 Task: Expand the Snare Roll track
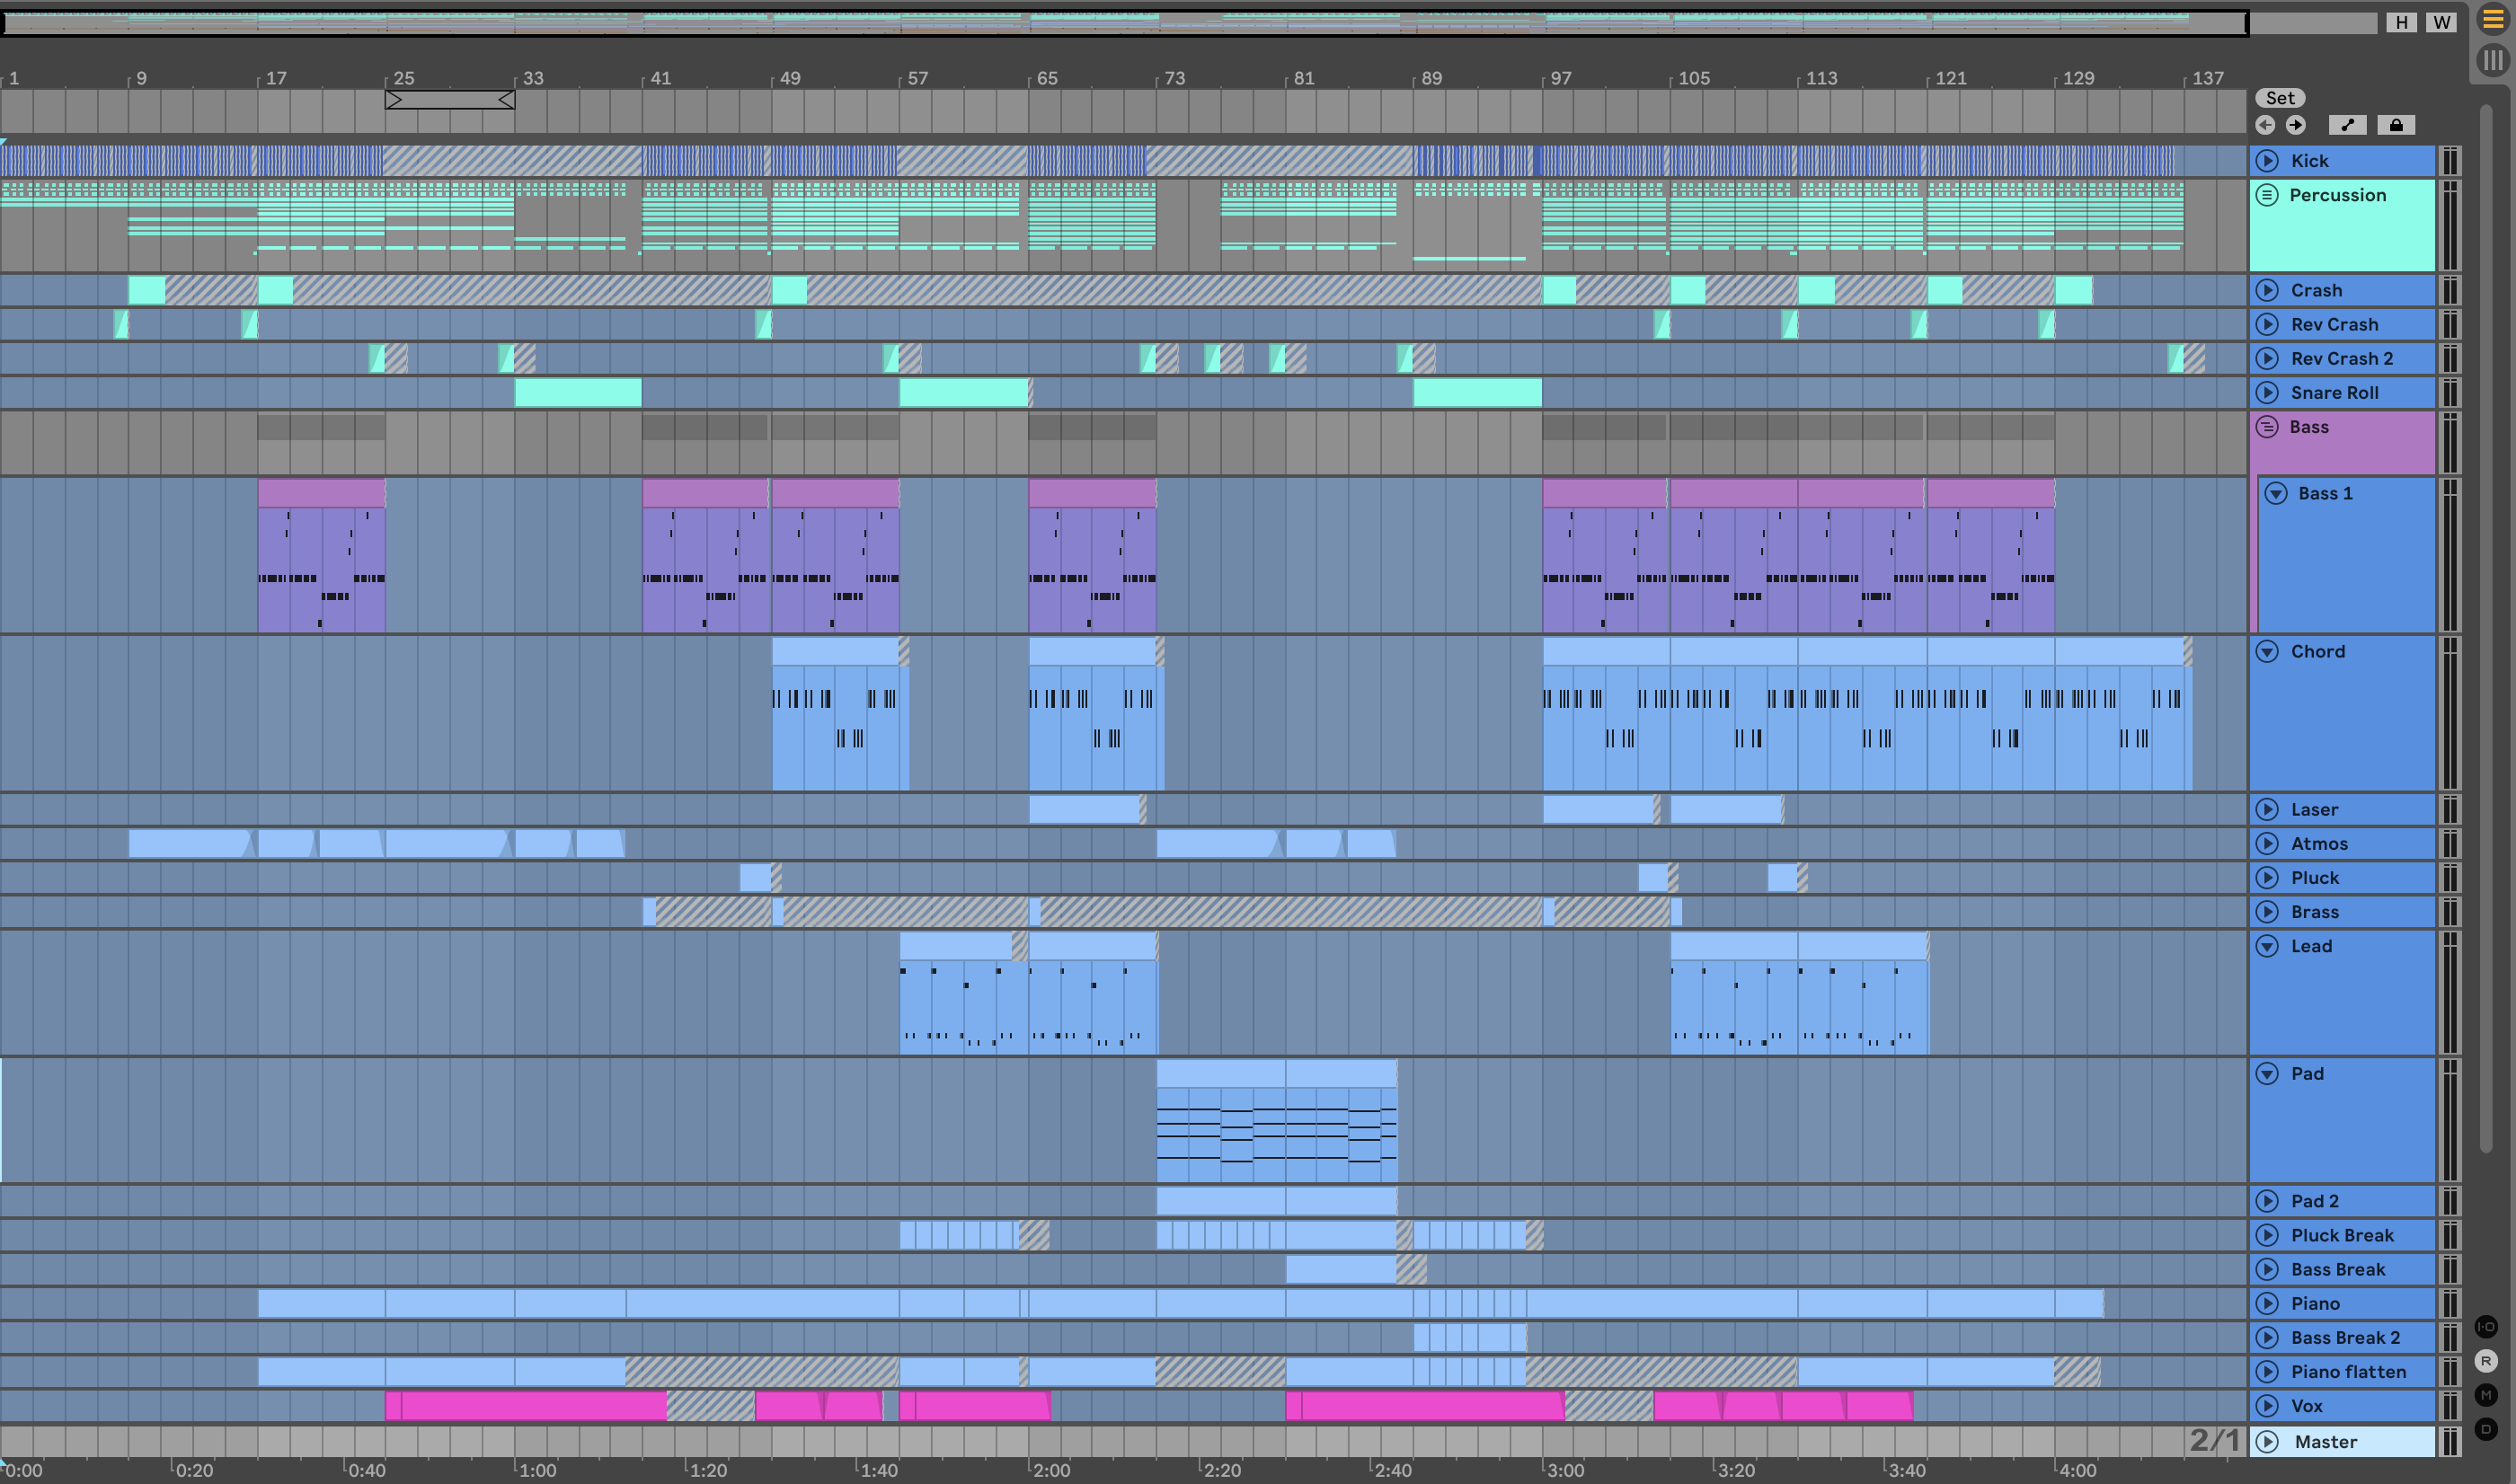2267,393
